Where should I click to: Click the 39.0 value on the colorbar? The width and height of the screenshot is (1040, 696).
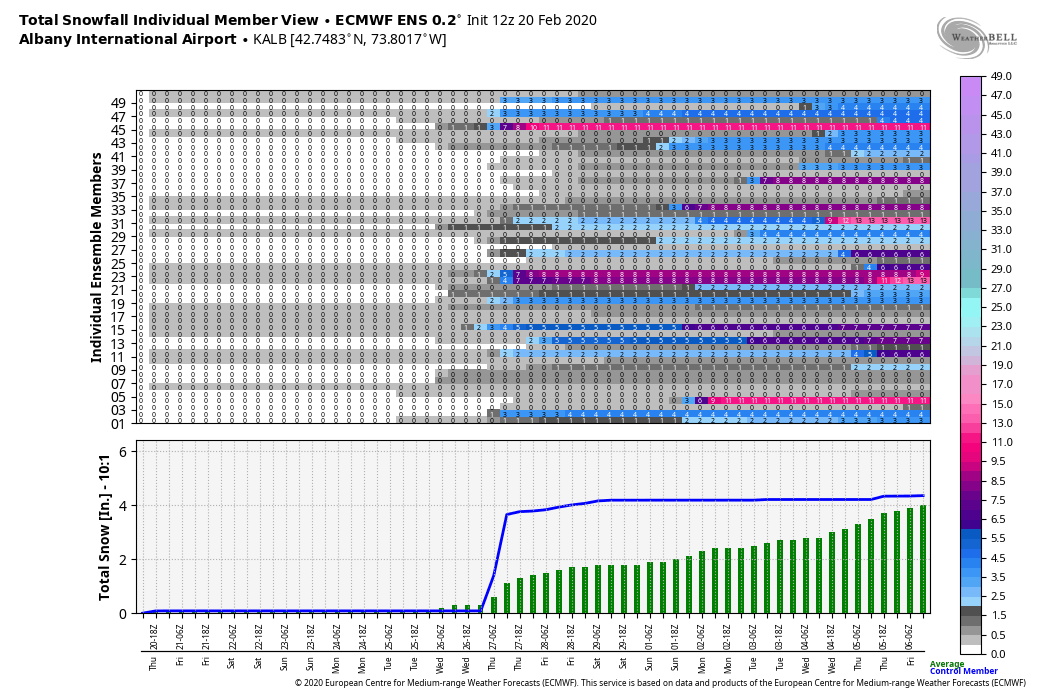pyautogui.click(x=1001, y=173)
